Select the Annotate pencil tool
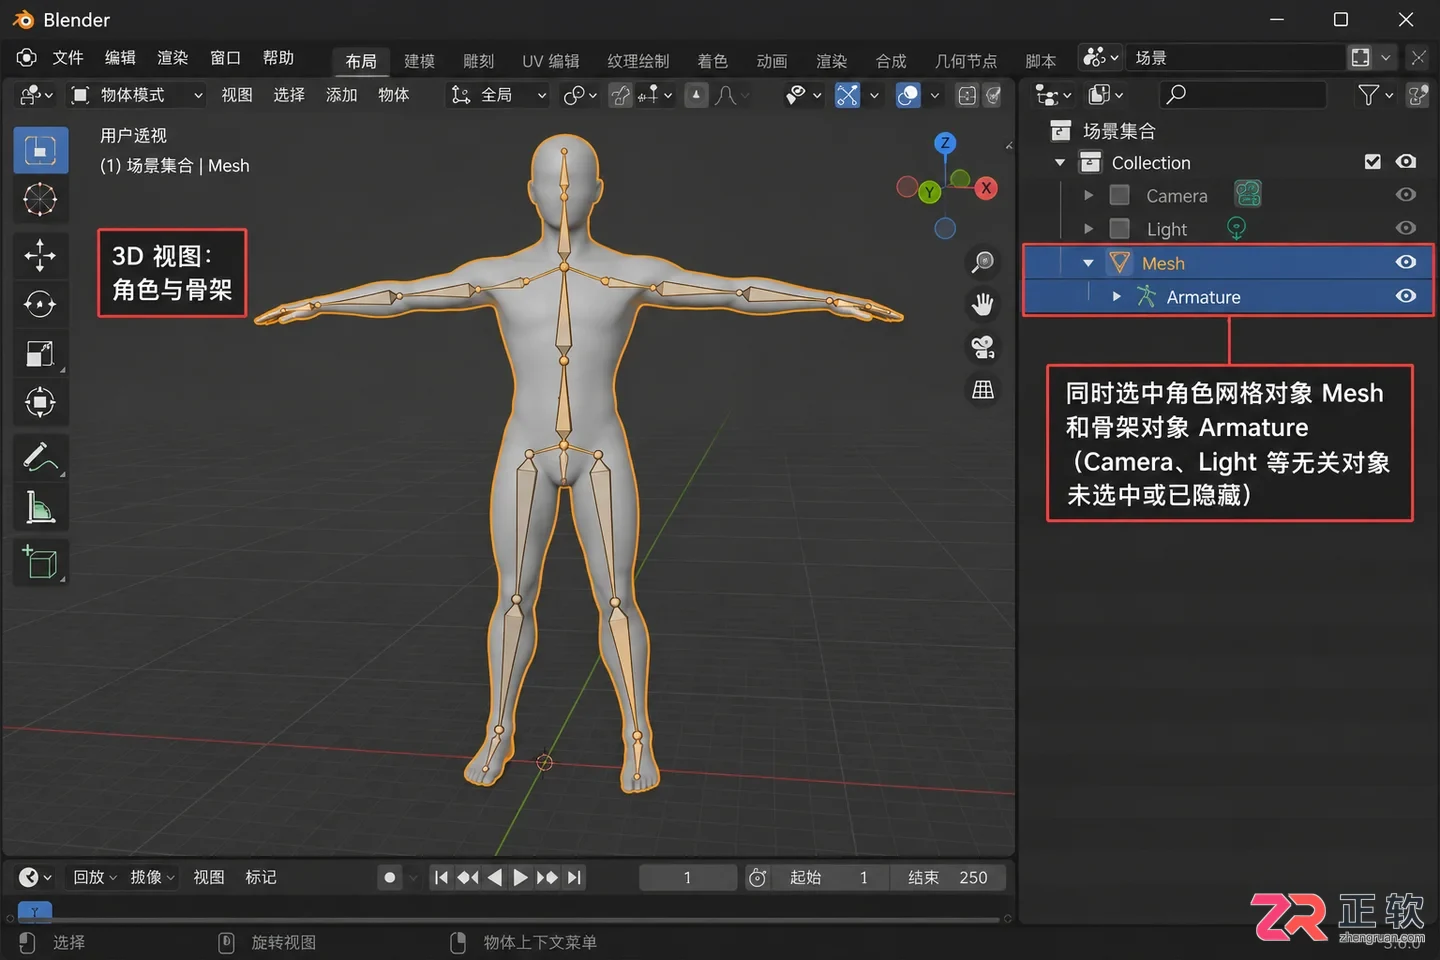Screen dimensions: 1440x960 40,458
